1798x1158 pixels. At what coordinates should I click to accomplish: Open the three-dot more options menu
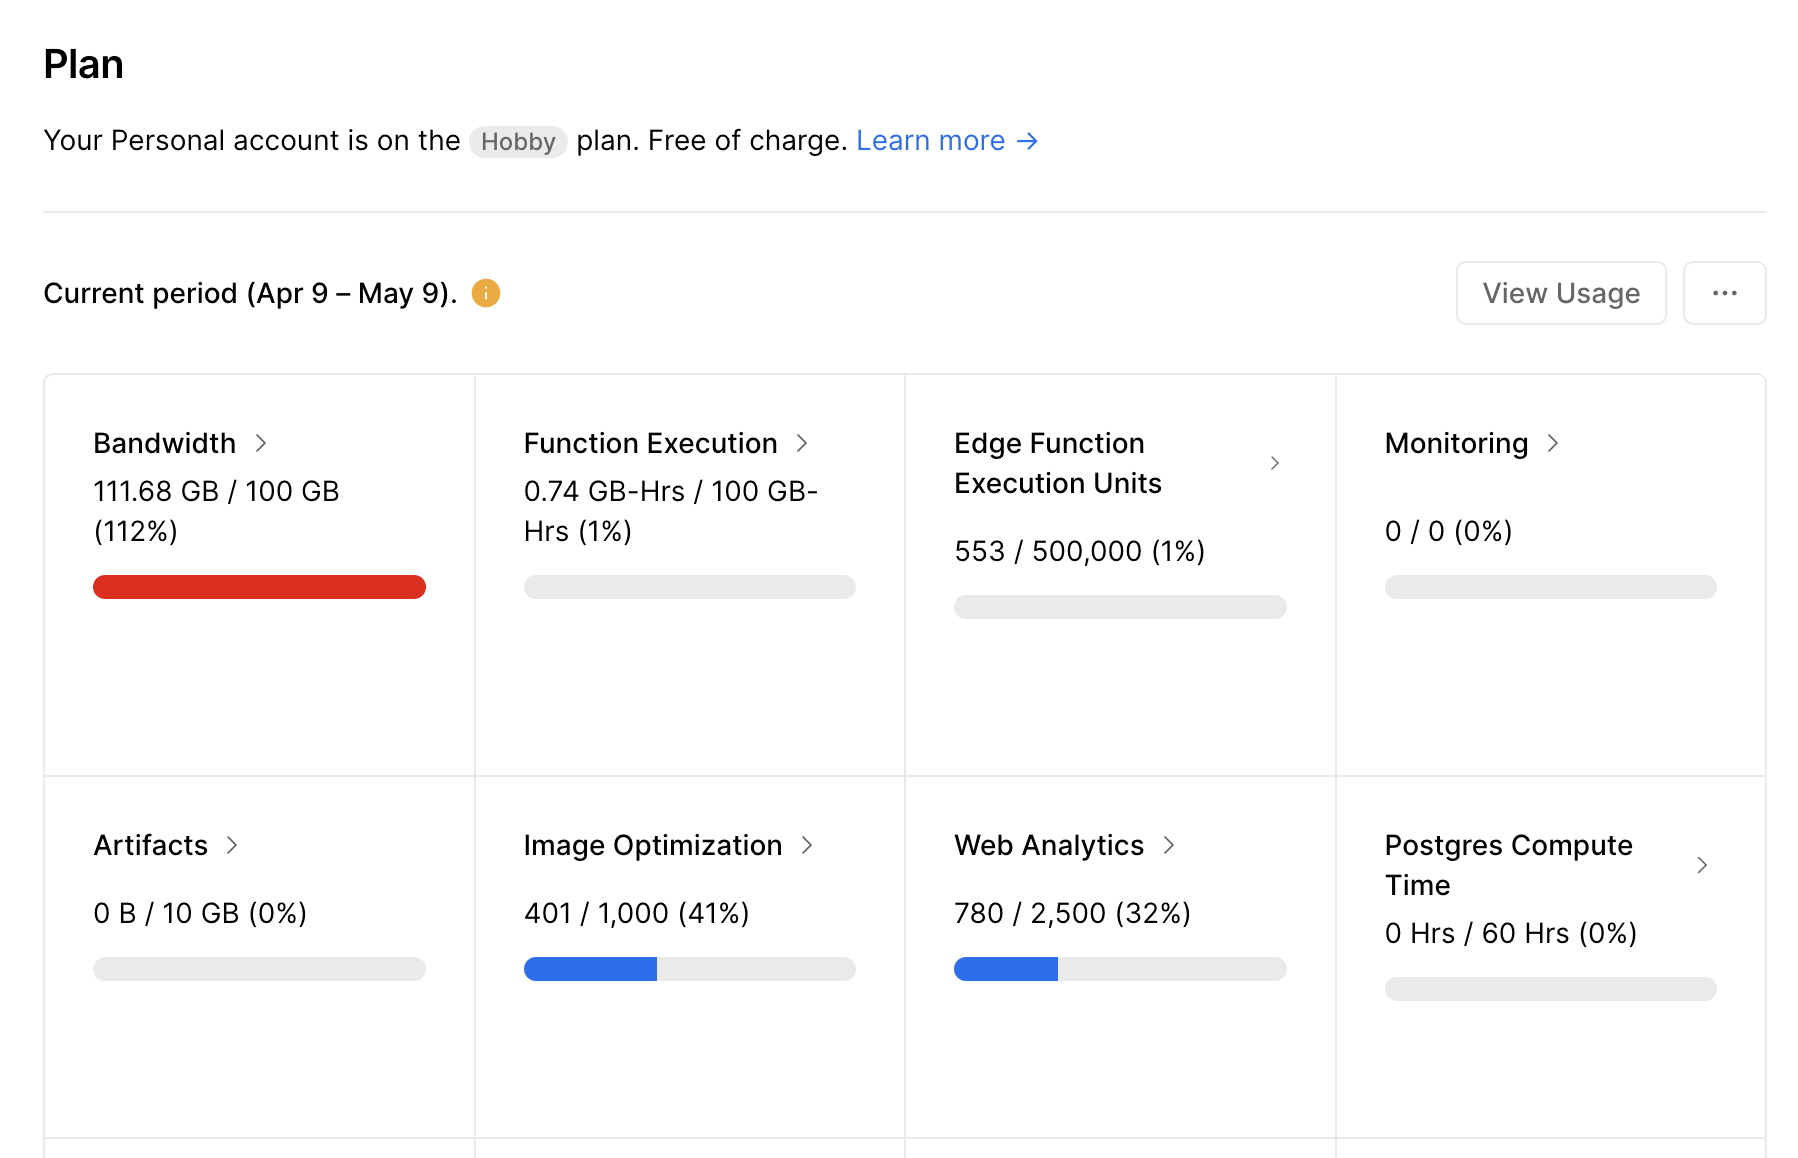click(x=1724, y=293)
